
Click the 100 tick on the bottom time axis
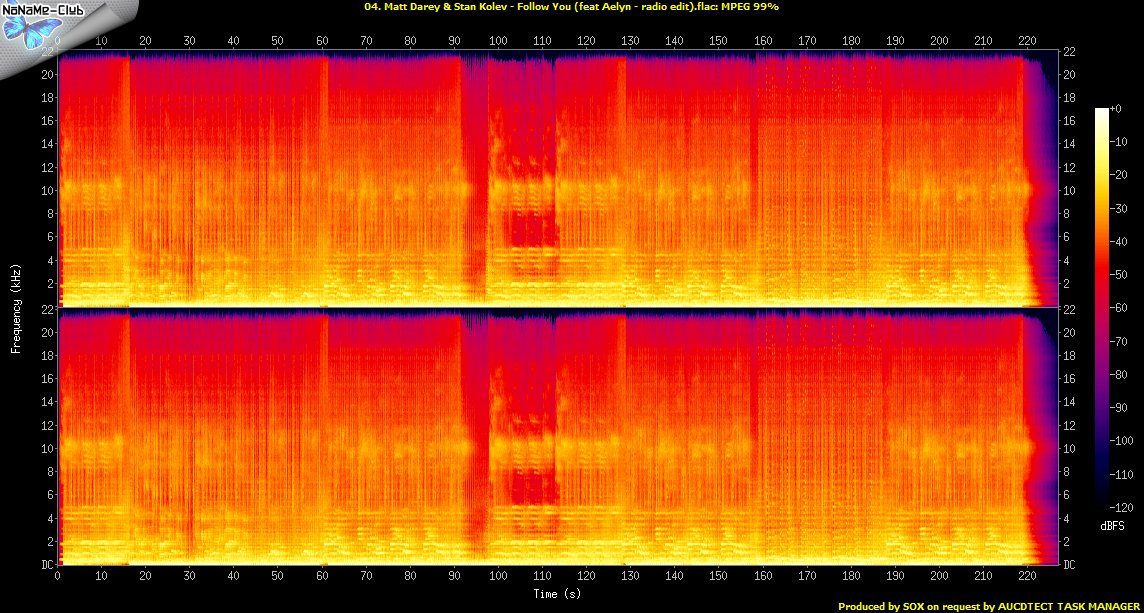pyautogui.click(x=498, y=576)
